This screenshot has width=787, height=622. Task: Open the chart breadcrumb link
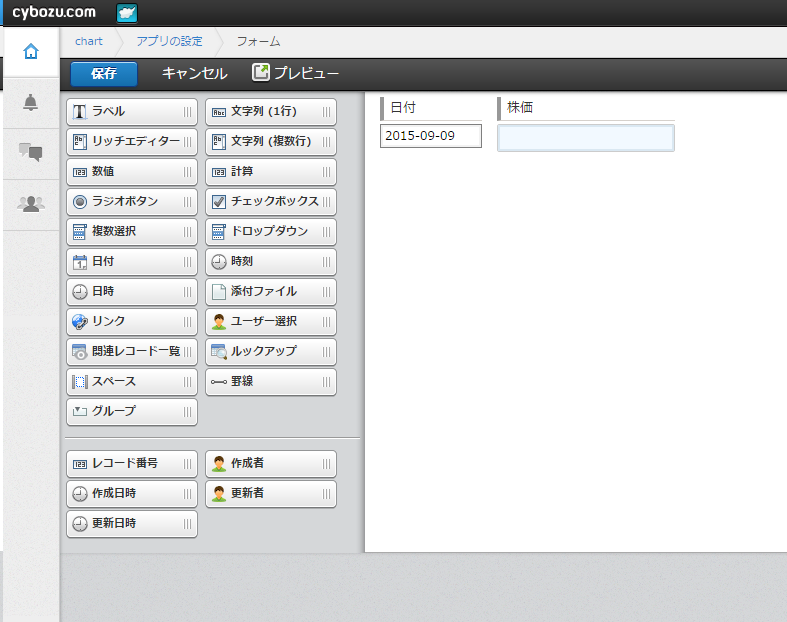coord(89,41)
